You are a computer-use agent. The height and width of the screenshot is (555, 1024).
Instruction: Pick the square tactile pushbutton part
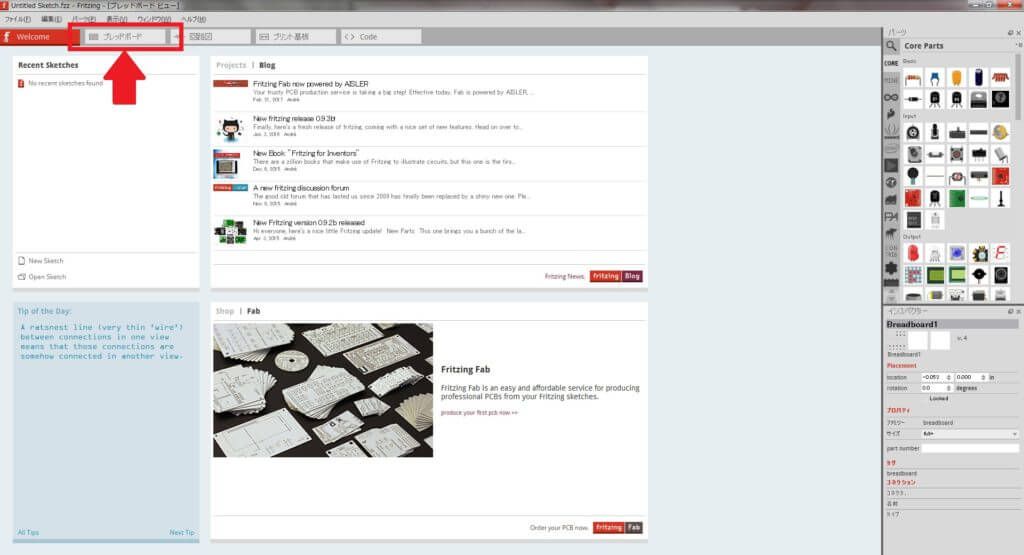coord(957,154)
